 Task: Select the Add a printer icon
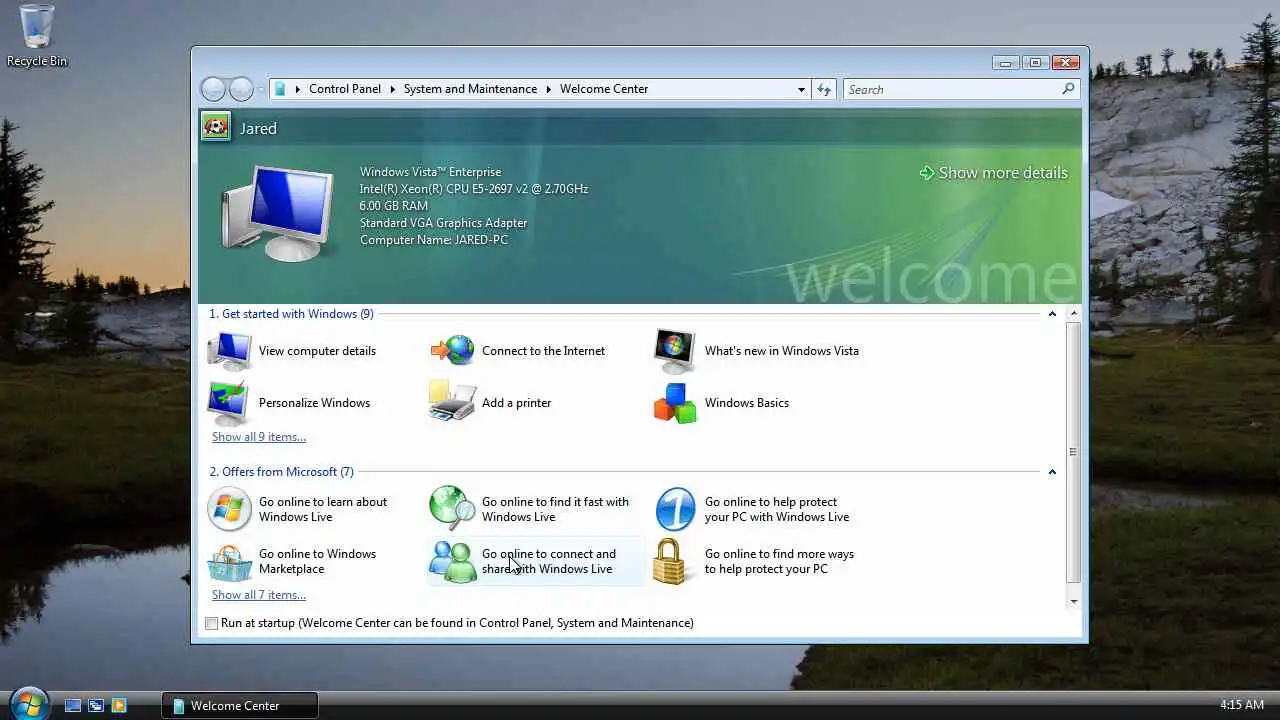453,402
